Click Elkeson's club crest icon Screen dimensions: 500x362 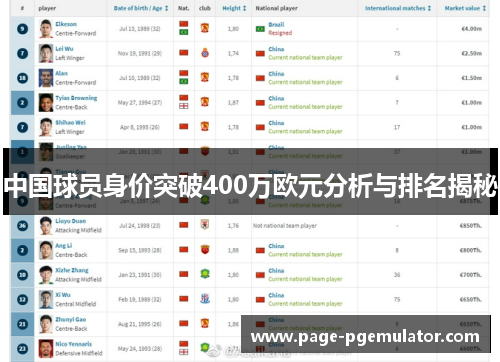205,28
